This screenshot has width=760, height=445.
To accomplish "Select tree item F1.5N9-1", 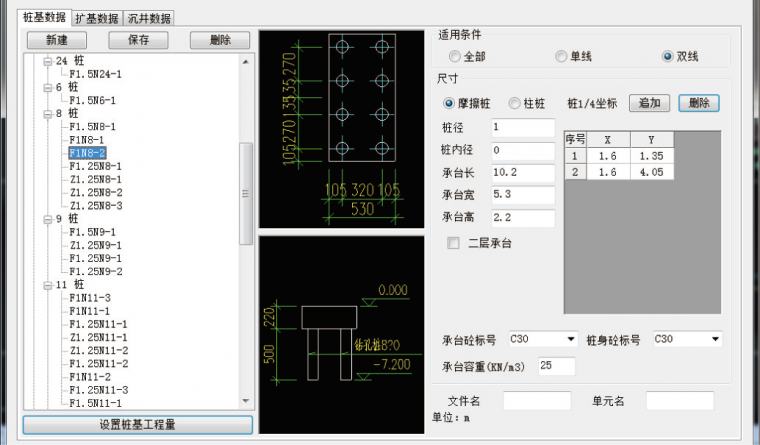I will pos(93,232).
